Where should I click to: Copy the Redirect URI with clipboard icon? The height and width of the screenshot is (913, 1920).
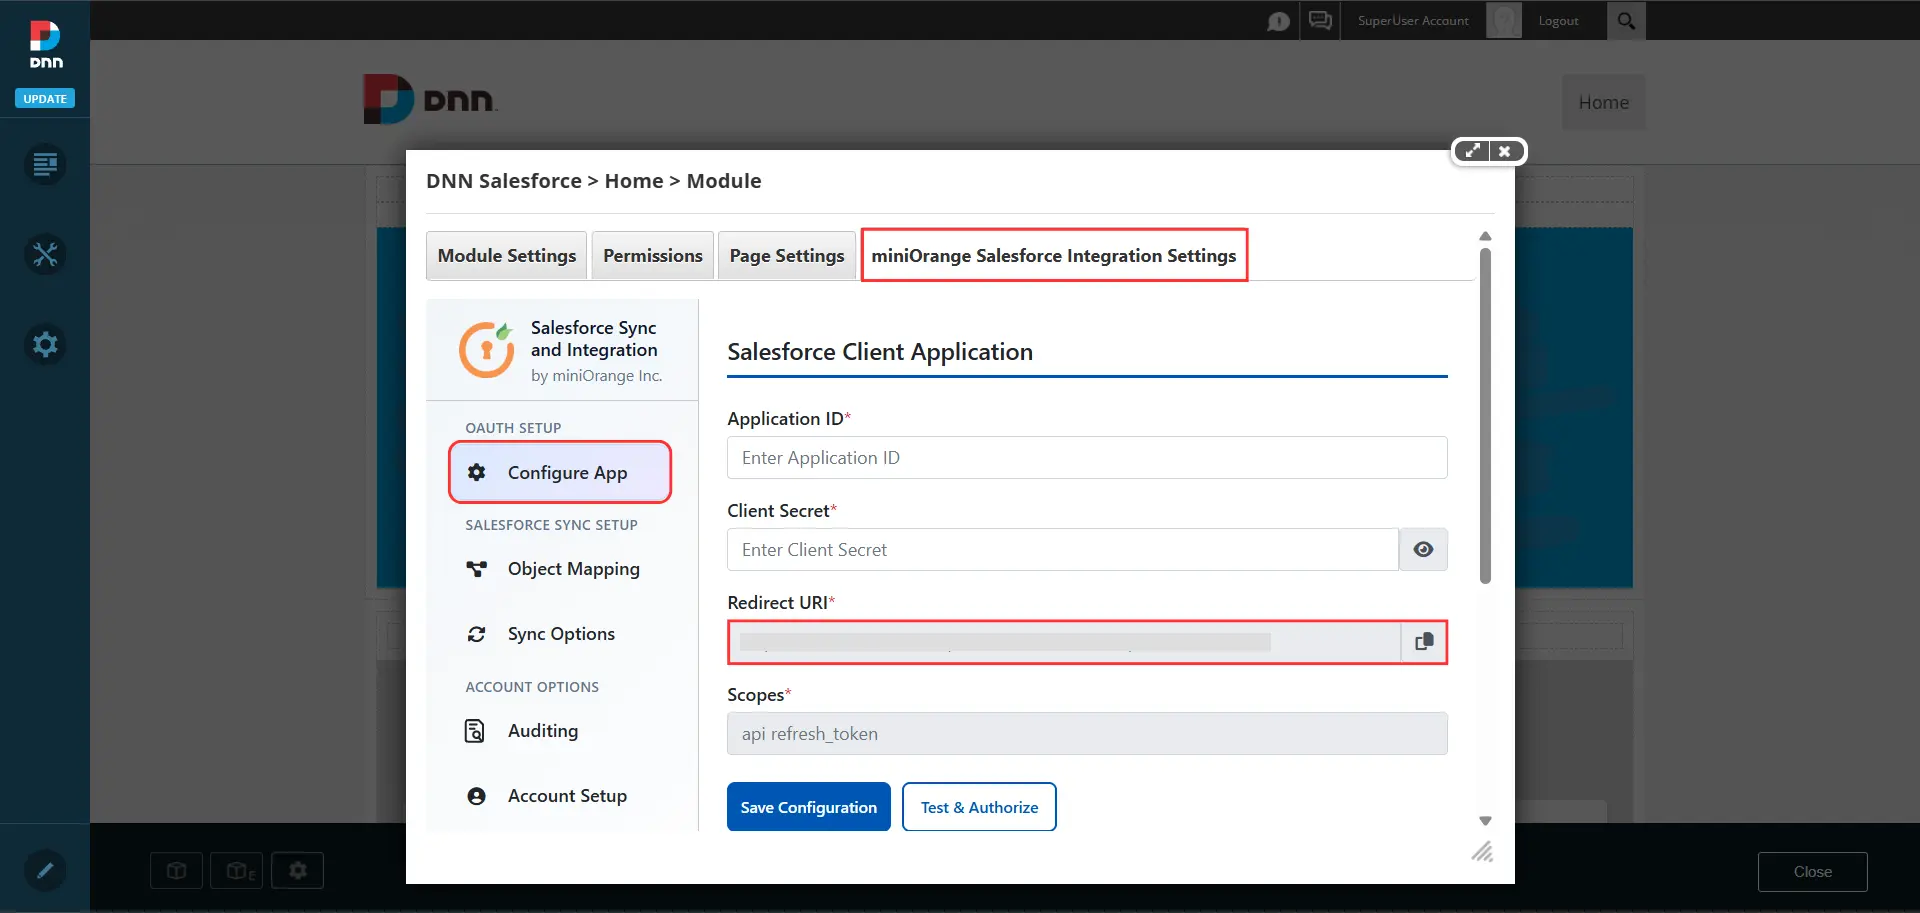[x=1424, y=642]
